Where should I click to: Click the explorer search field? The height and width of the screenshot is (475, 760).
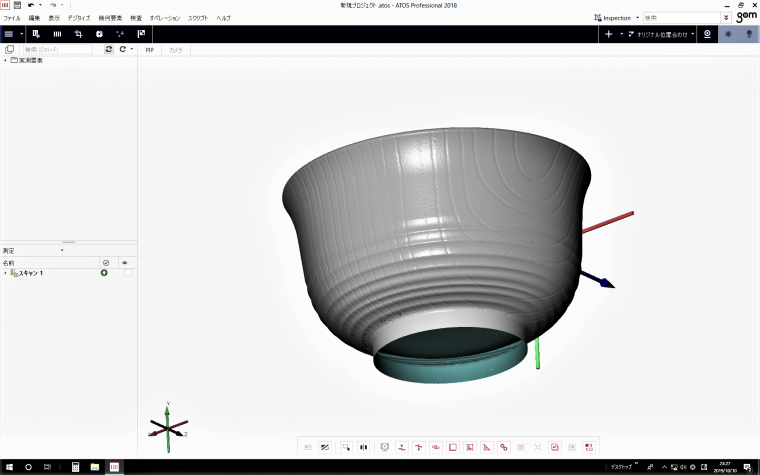tap(58, 49)
